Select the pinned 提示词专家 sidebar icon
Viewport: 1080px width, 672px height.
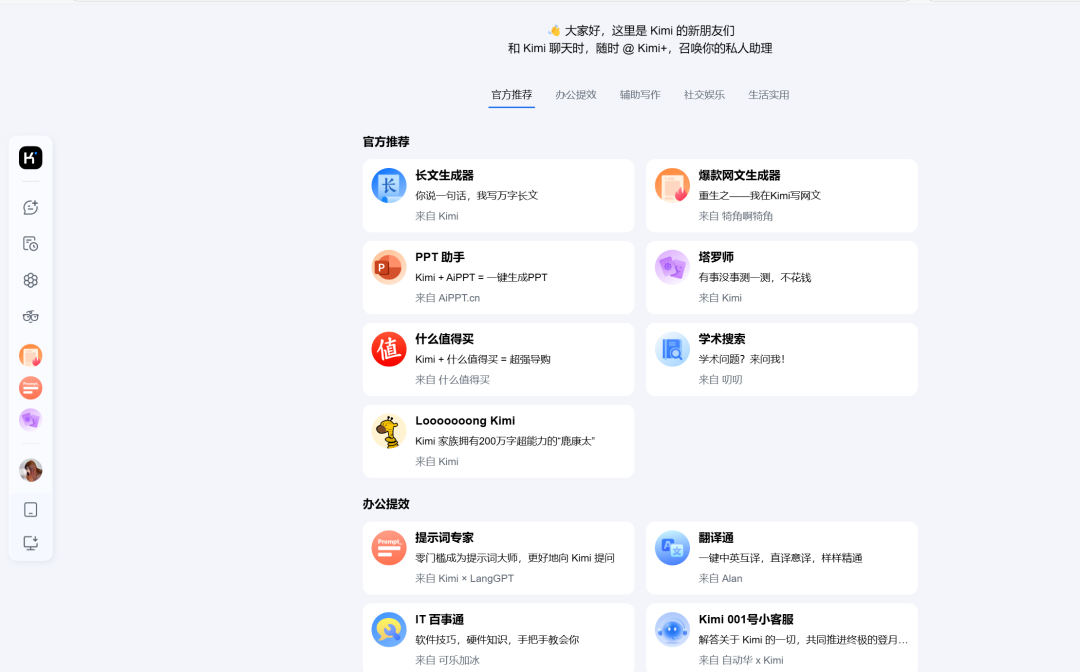click(x=30, y=388)
